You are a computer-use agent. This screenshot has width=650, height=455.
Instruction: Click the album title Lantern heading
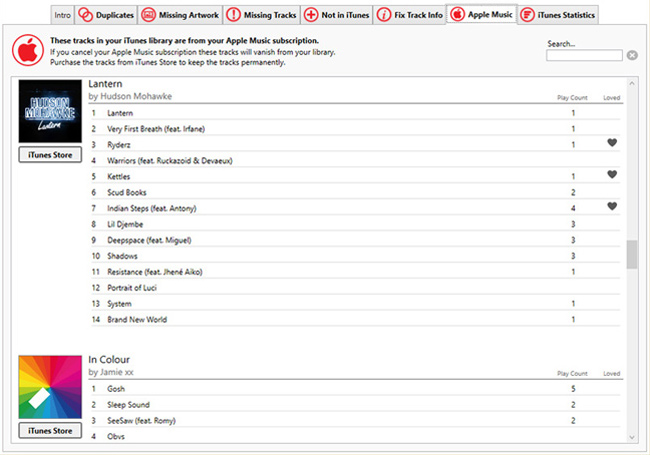[105, 84]
